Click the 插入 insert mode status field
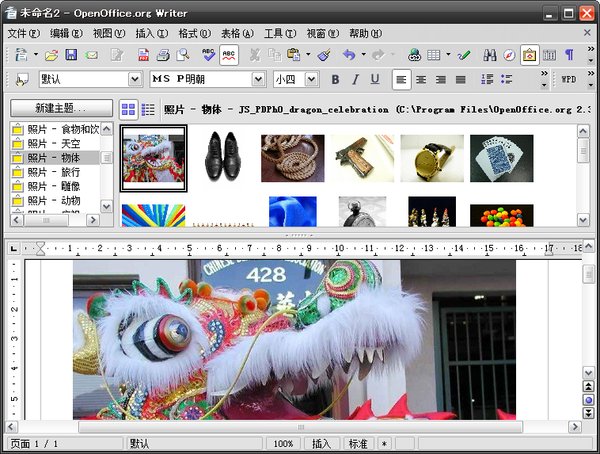Viewport: 600px width, 454px height. 320,443
